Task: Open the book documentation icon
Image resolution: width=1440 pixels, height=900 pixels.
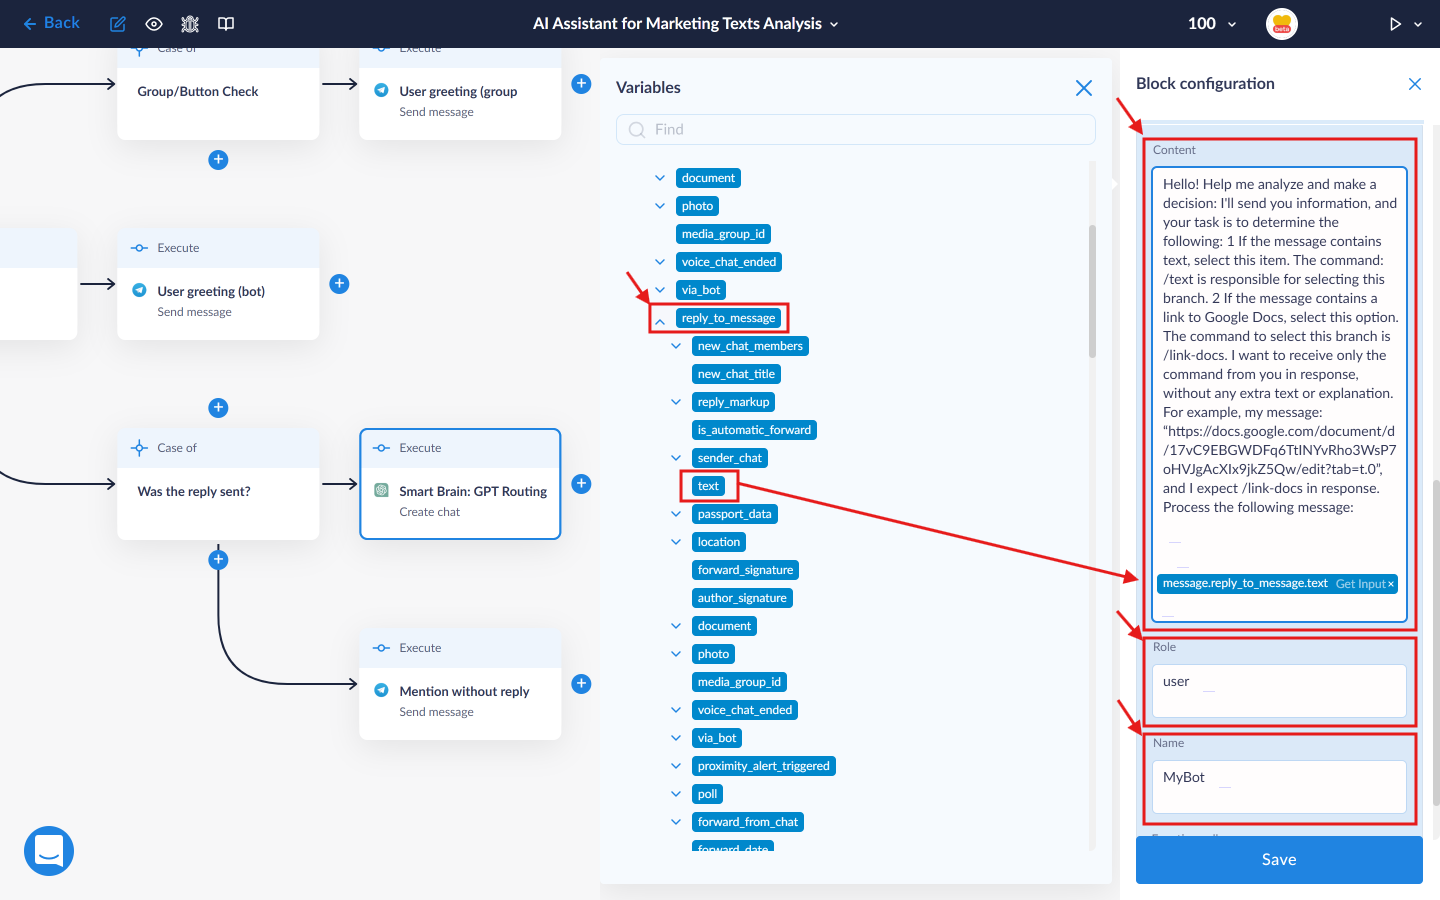Action: point(226,24)
